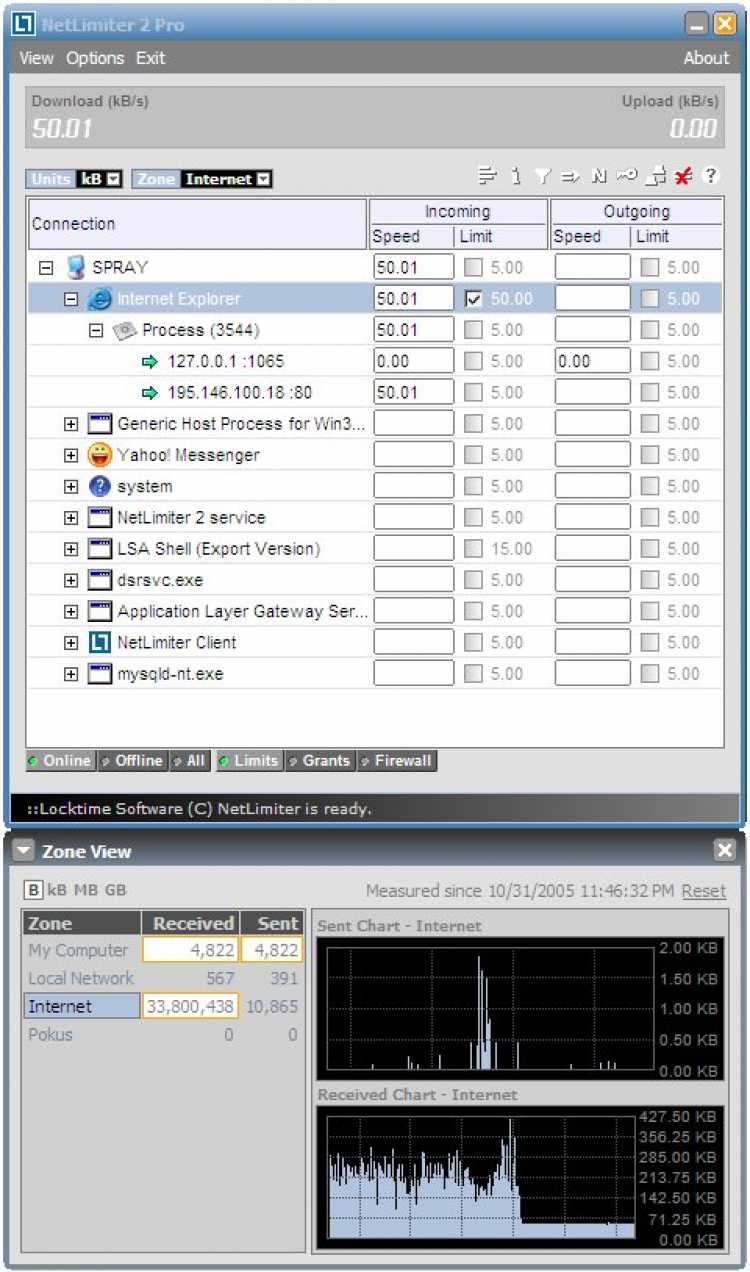Select the Online tab
Screen dimensions: 750x1272
pyautogui.click(x=61, y=761)
